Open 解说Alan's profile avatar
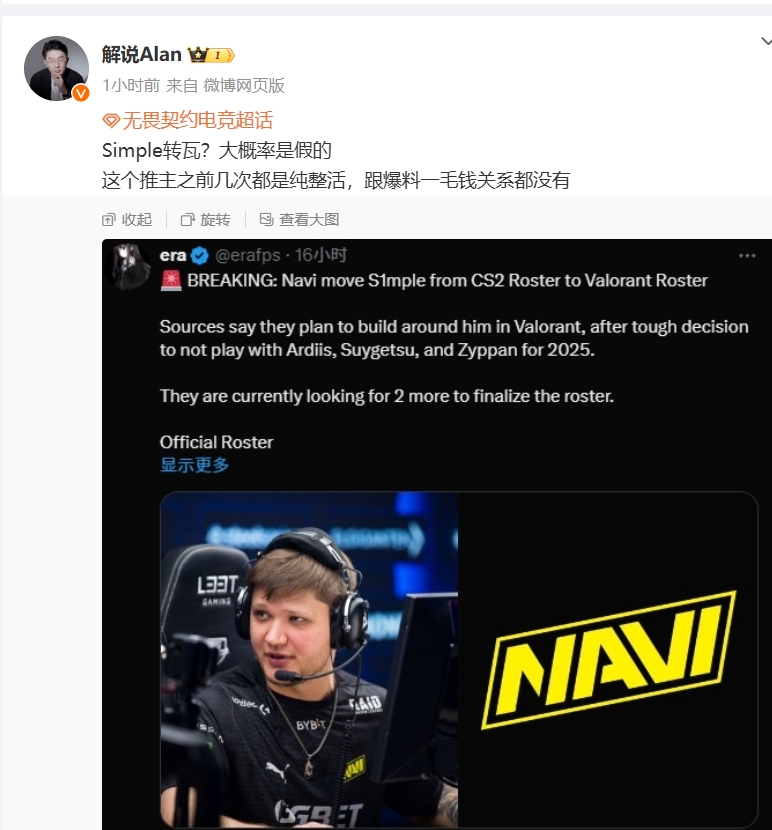Image resolution: width=772 pixels, height=830 pixels. (57, 68)
